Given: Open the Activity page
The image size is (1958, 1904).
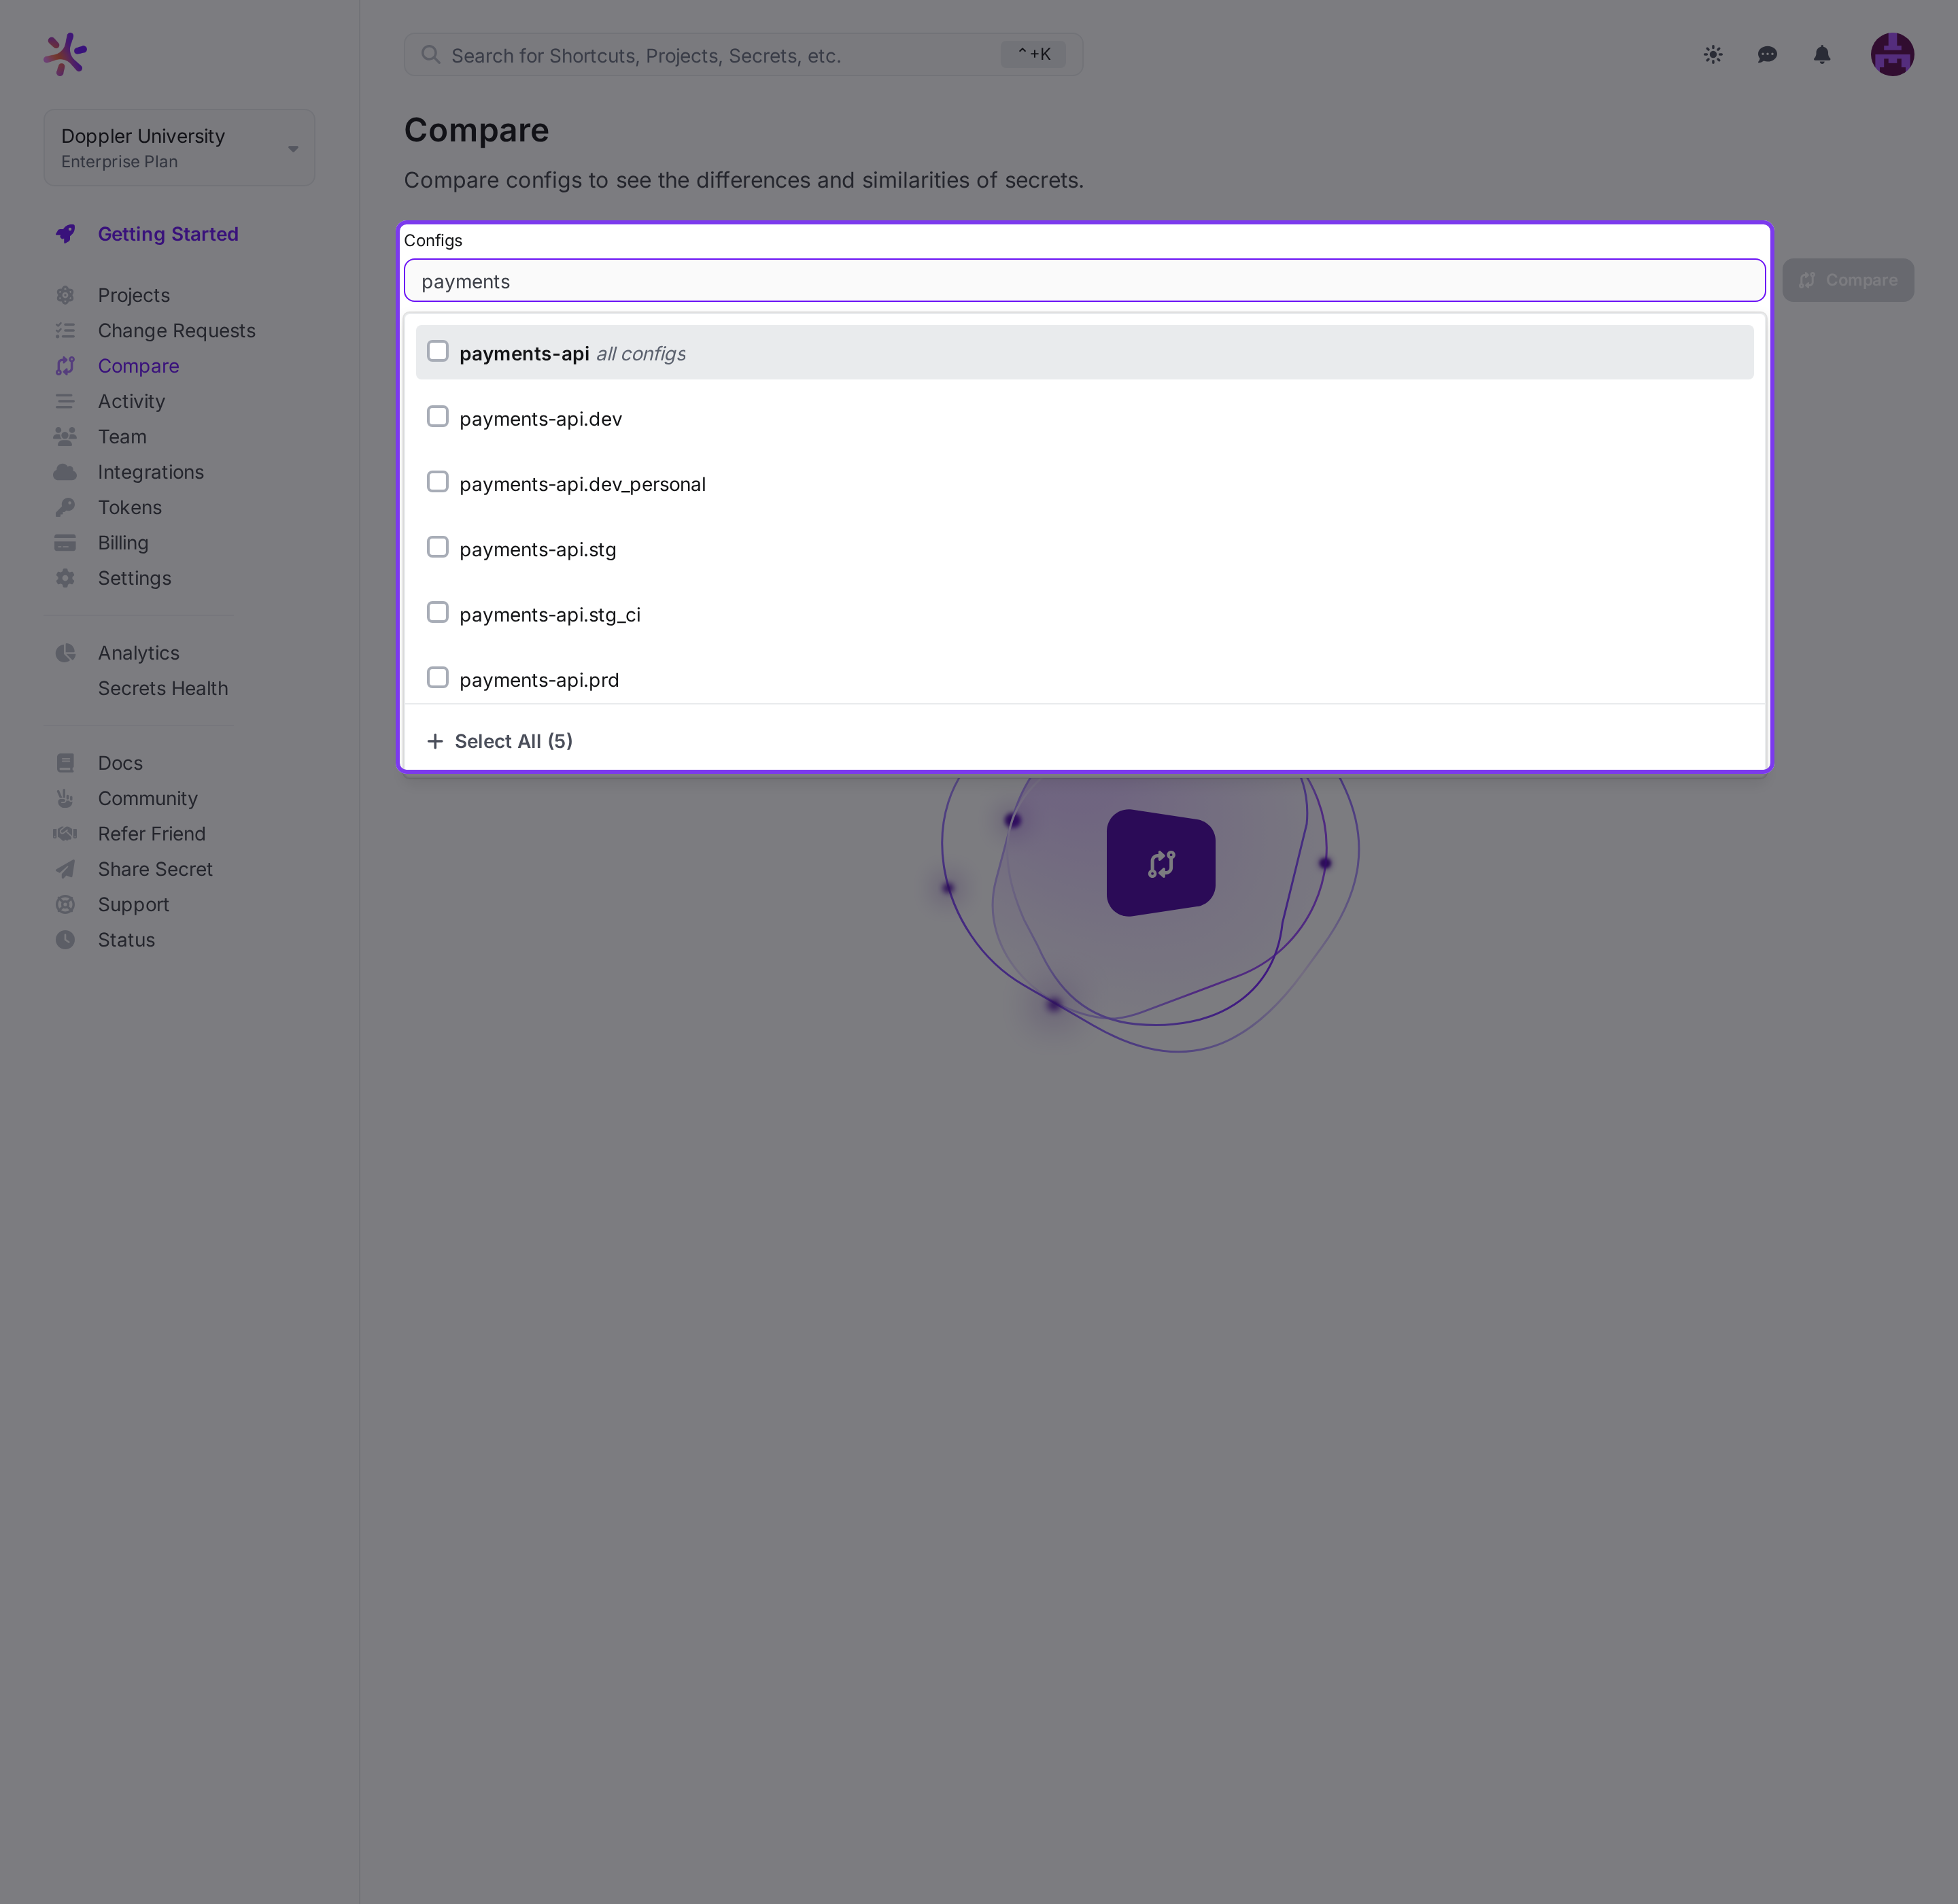Looking at the screenshot, I should tap(131, 402).
